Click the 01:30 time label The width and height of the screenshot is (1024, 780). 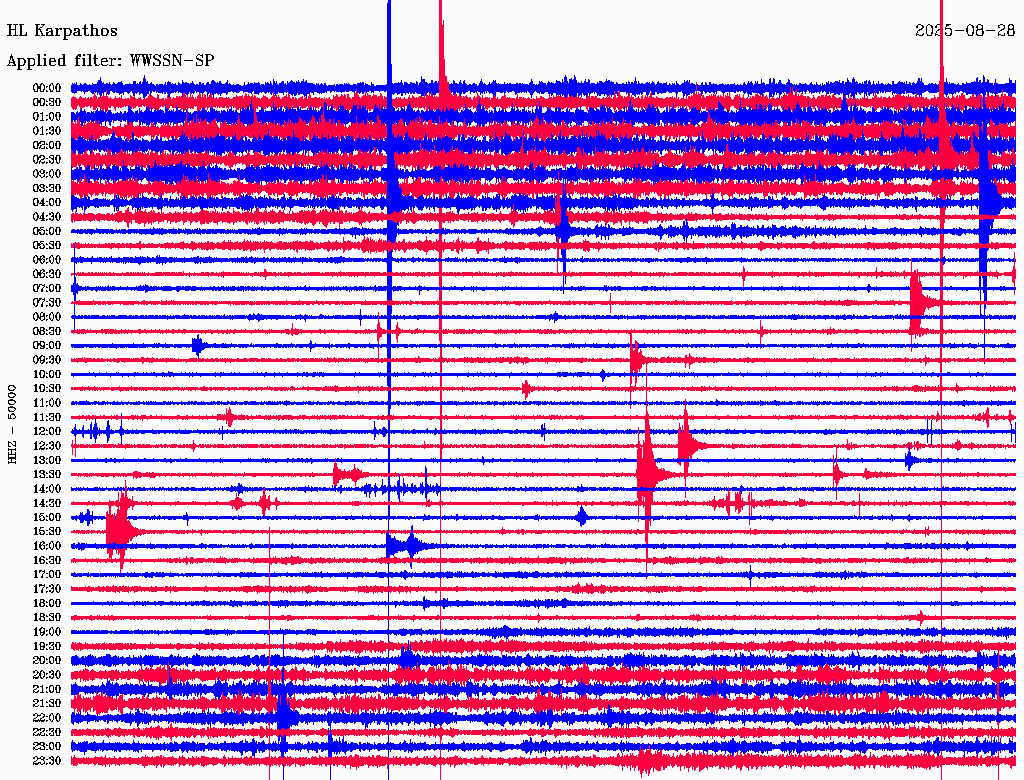click(x=47, y=131)
